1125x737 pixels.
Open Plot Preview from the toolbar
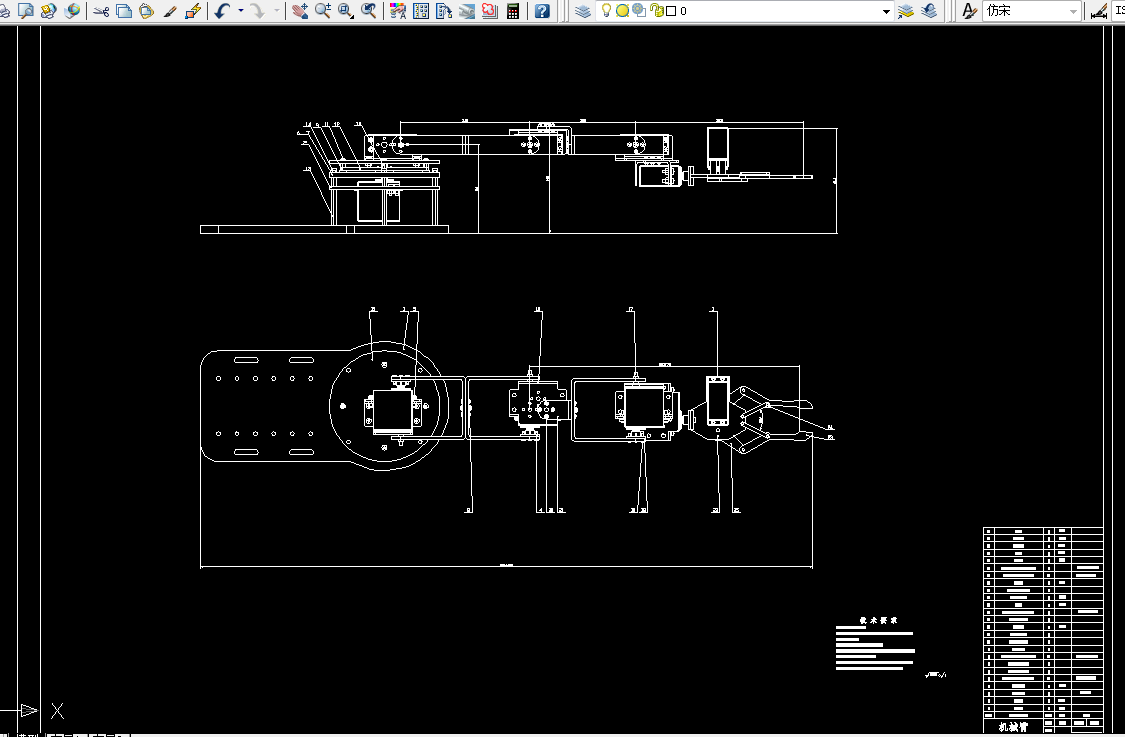26,11
